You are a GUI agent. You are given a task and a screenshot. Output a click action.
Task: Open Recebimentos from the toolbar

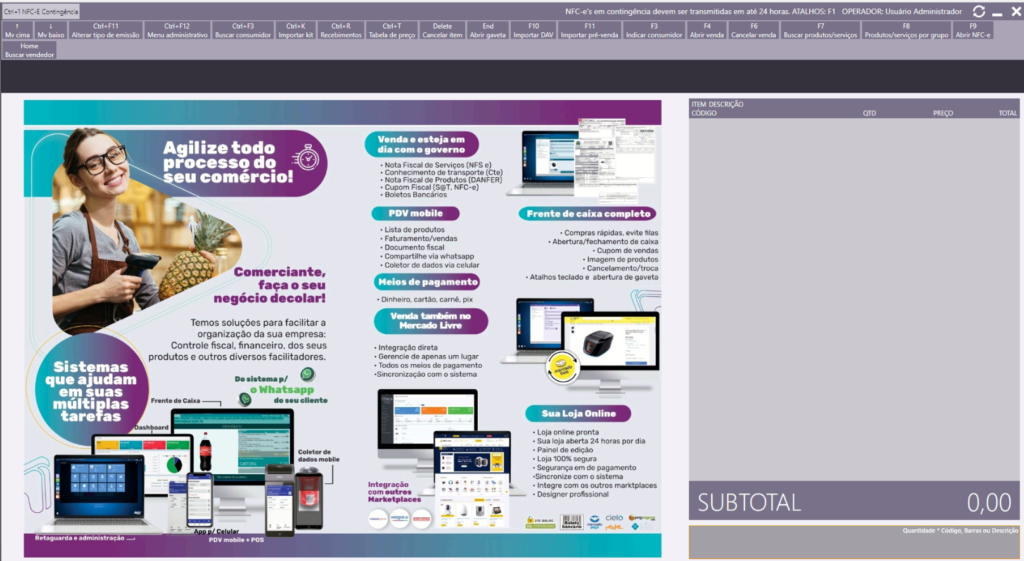[x=341, y=30]
